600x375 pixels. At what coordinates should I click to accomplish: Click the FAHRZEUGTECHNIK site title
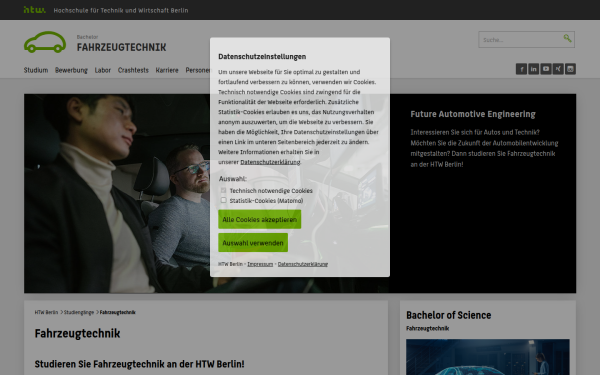coord(121,47)
